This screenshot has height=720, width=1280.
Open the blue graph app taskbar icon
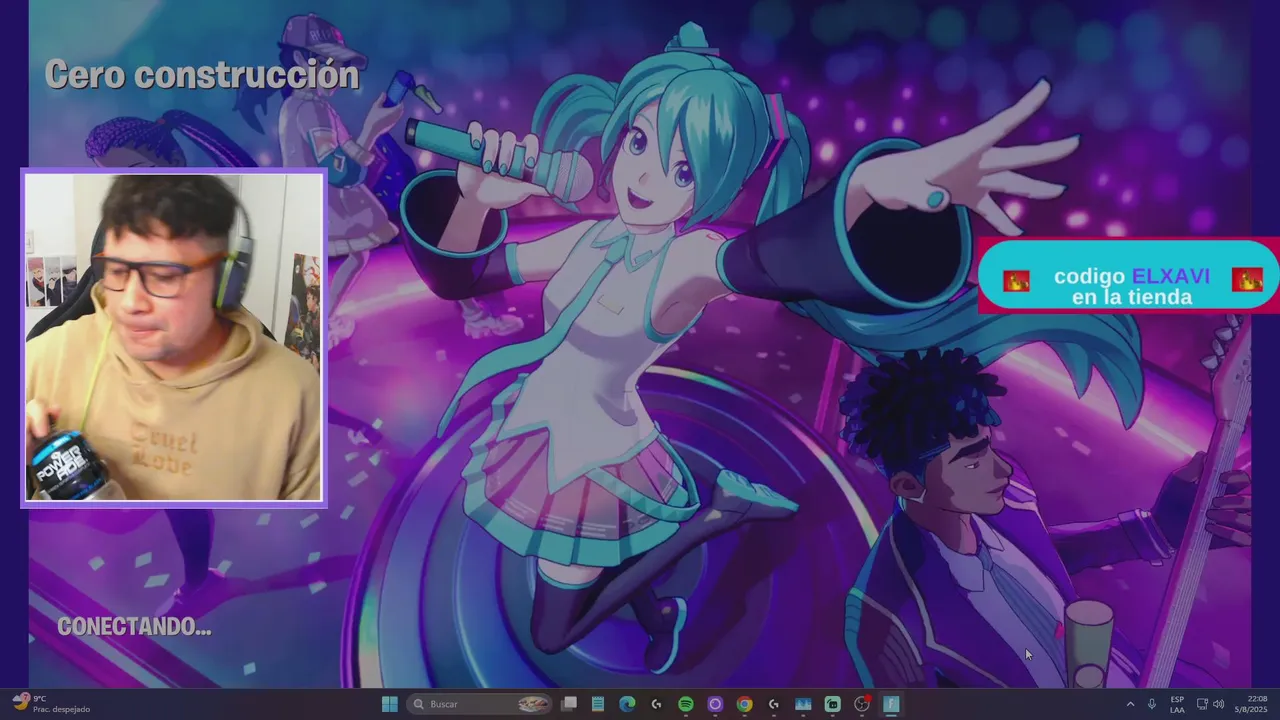(803, 704)
